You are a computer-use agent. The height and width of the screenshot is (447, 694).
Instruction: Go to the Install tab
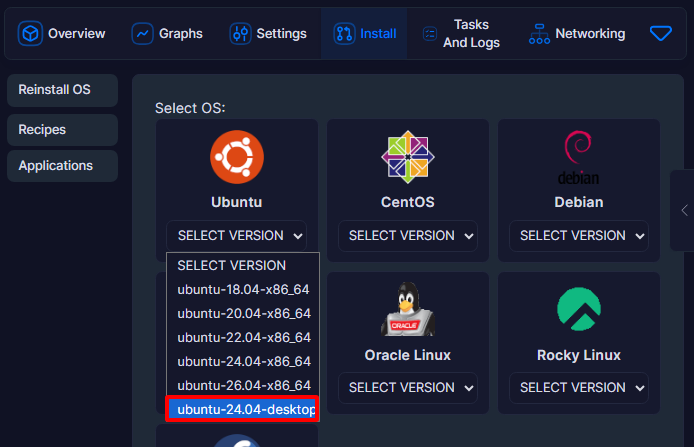point(364,34)
